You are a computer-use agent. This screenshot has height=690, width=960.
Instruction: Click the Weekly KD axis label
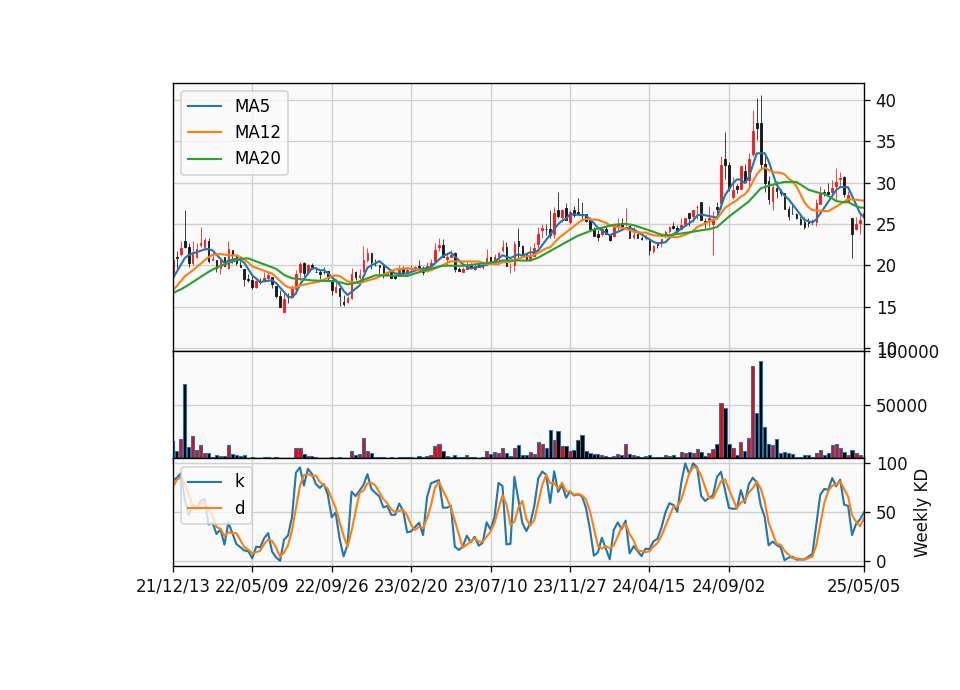click(921, 513)
